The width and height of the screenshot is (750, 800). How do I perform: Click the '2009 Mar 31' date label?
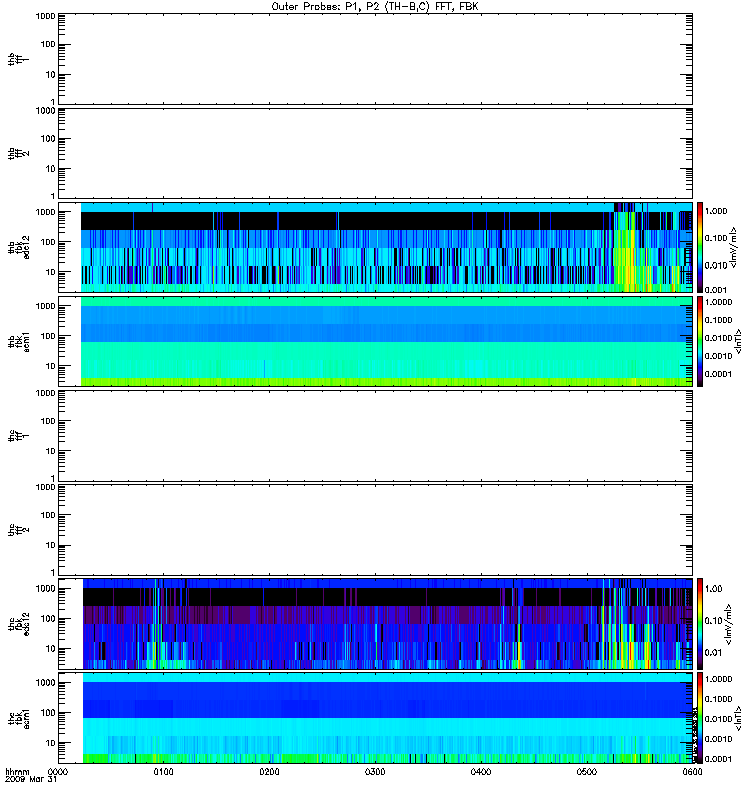31,780
